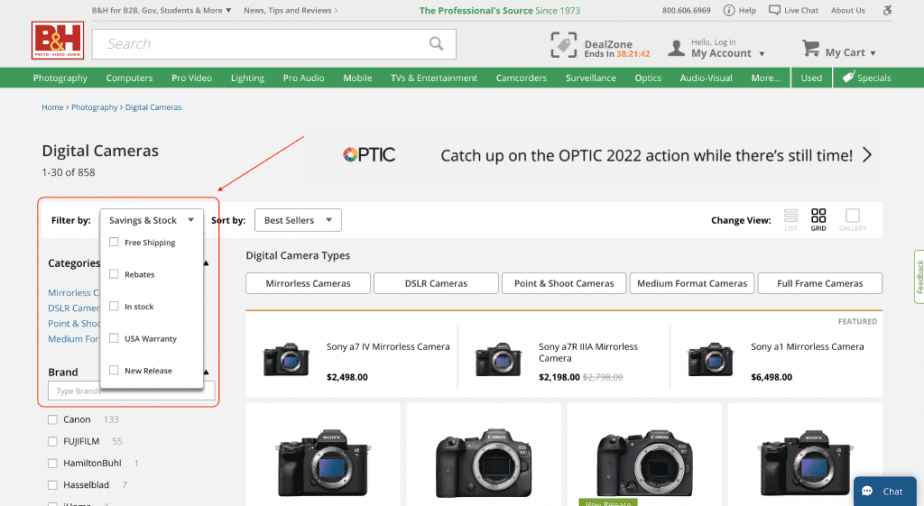Click the OPTIC logo
Image resolution: width=924 pixels, height=506 pixels.
click(x=369, y=155)
